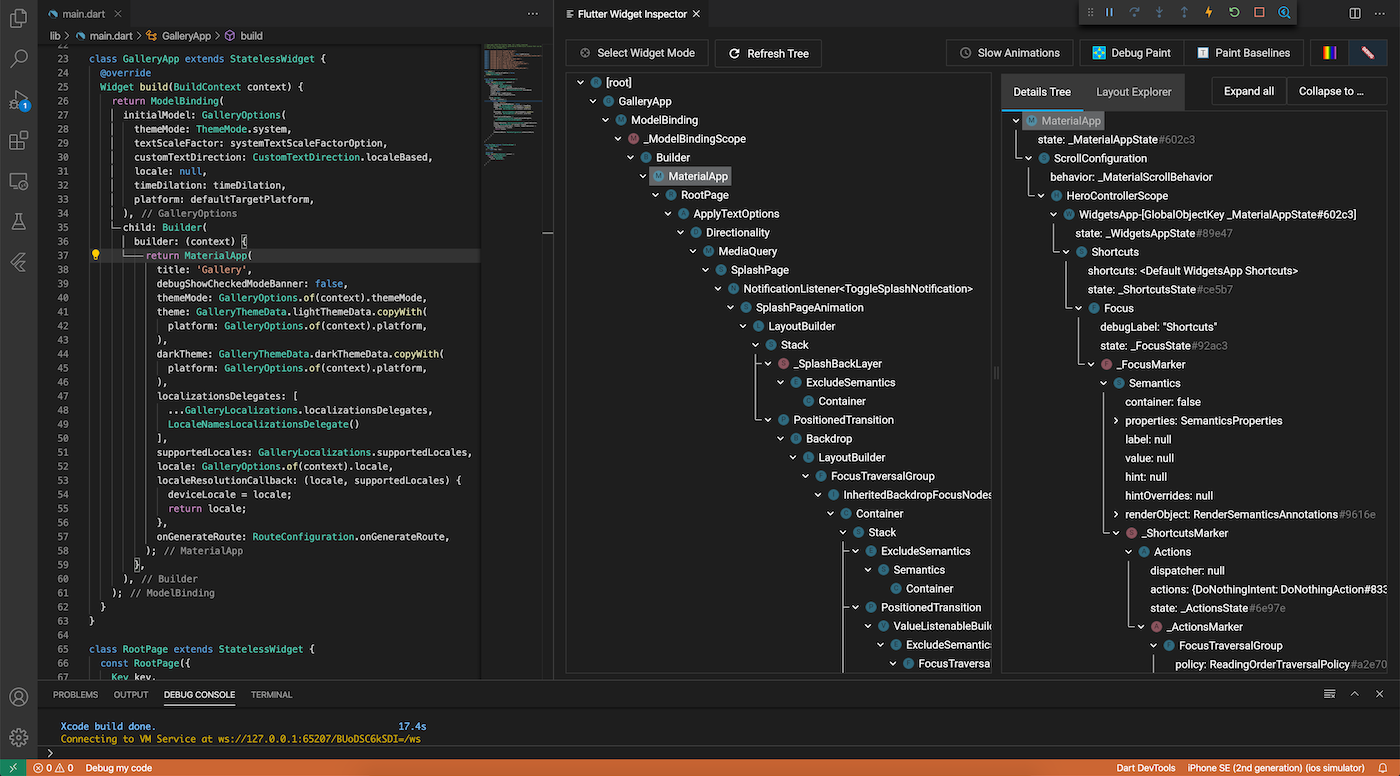Pause execution using the pause icon
The height and width of the screenshot is (776, 1400).
click(x=1110, y=13)
